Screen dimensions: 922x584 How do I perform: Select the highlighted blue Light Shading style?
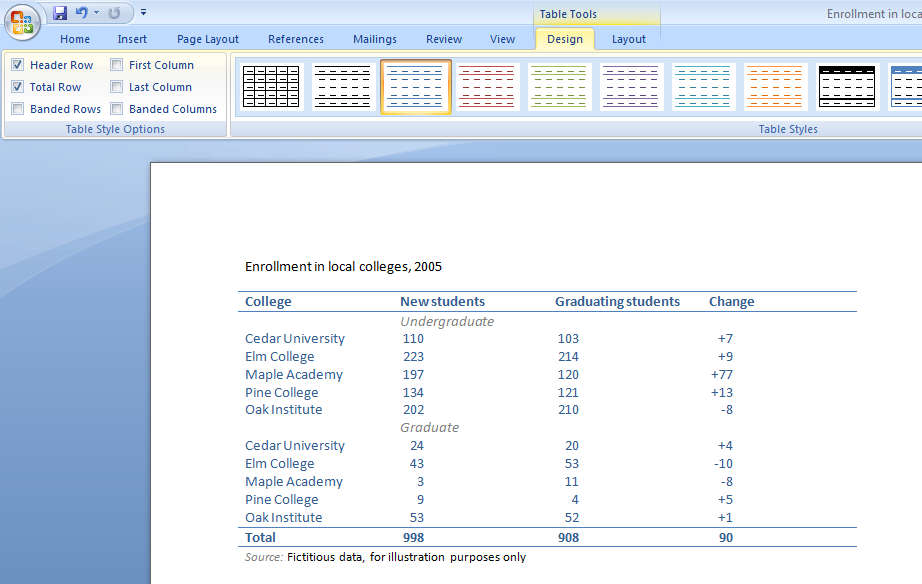tap(415, 87)
